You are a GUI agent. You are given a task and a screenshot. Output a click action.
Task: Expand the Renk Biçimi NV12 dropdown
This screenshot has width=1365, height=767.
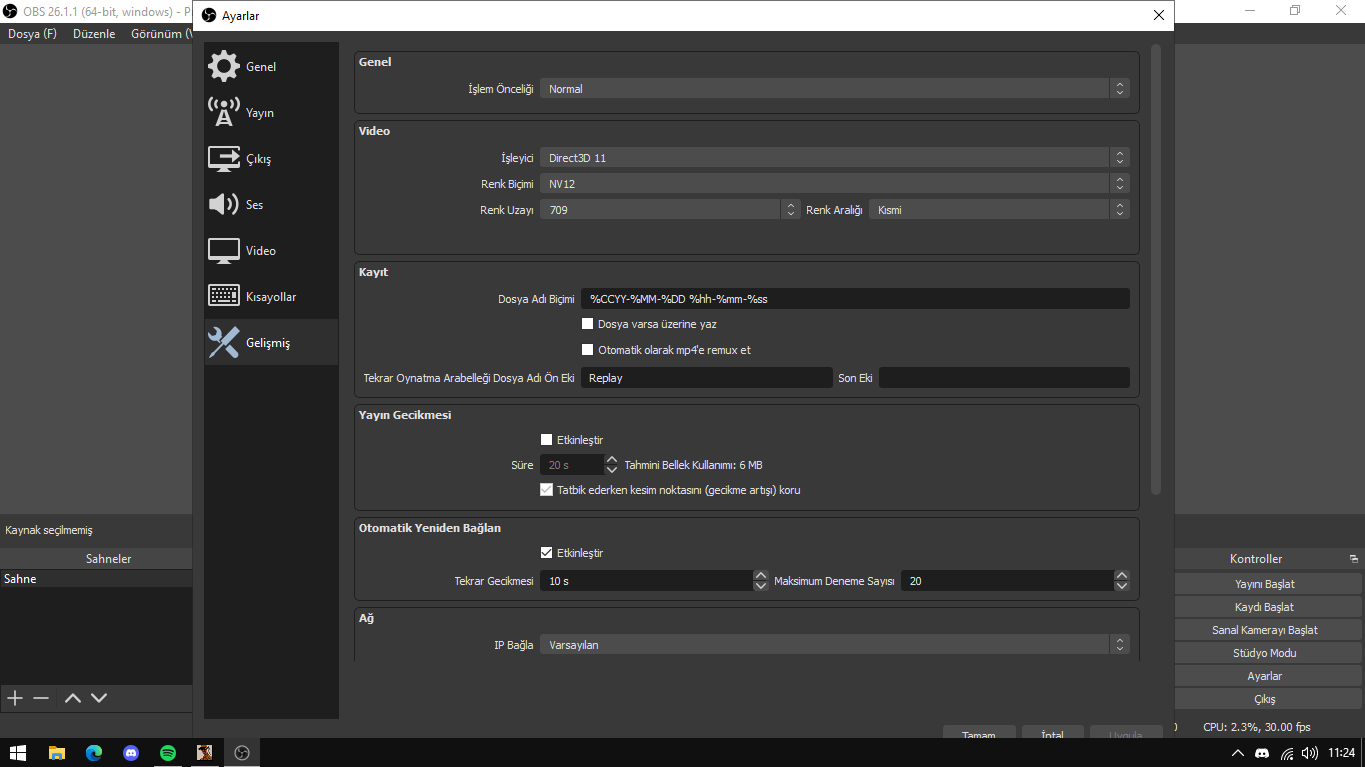834,184
